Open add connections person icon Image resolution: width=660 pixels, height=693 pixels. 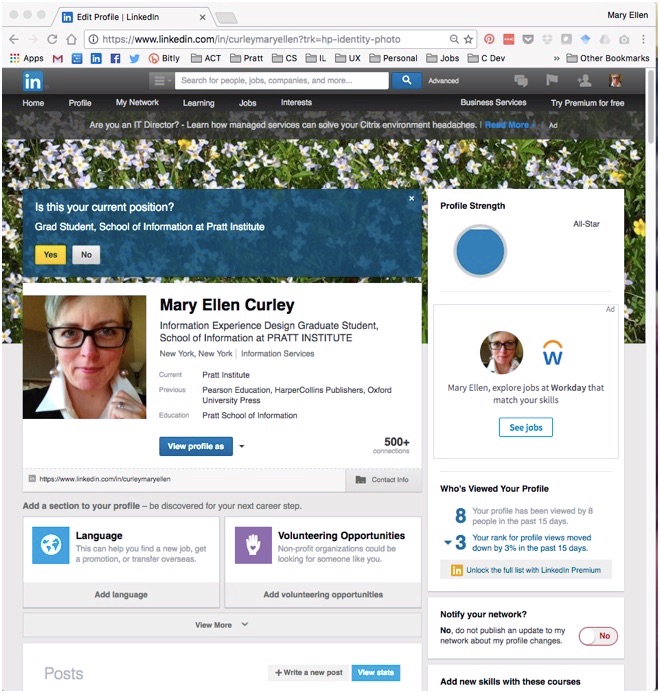pos(584,80)
